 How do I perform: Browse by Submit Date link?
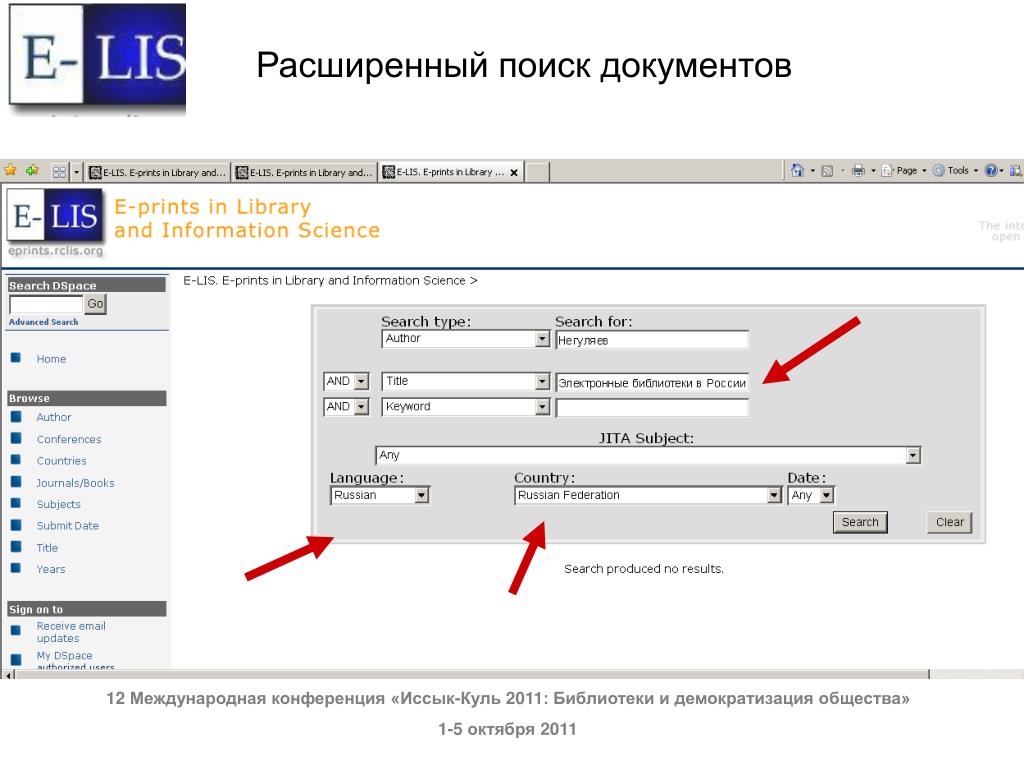pyautogui.click(x=68, y=526)
